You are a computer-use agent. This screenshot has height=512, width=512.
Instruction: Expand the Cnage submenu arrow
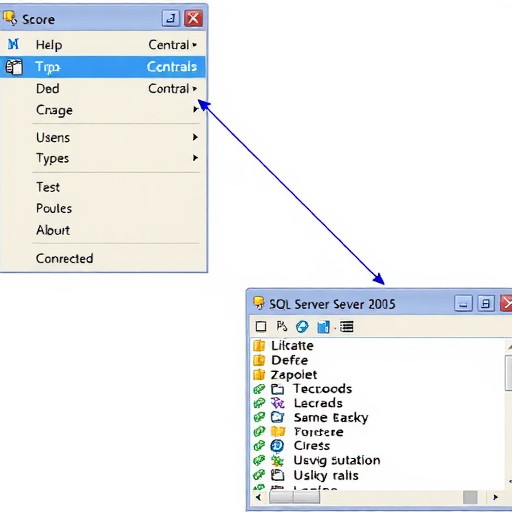[x=195, y=109]
